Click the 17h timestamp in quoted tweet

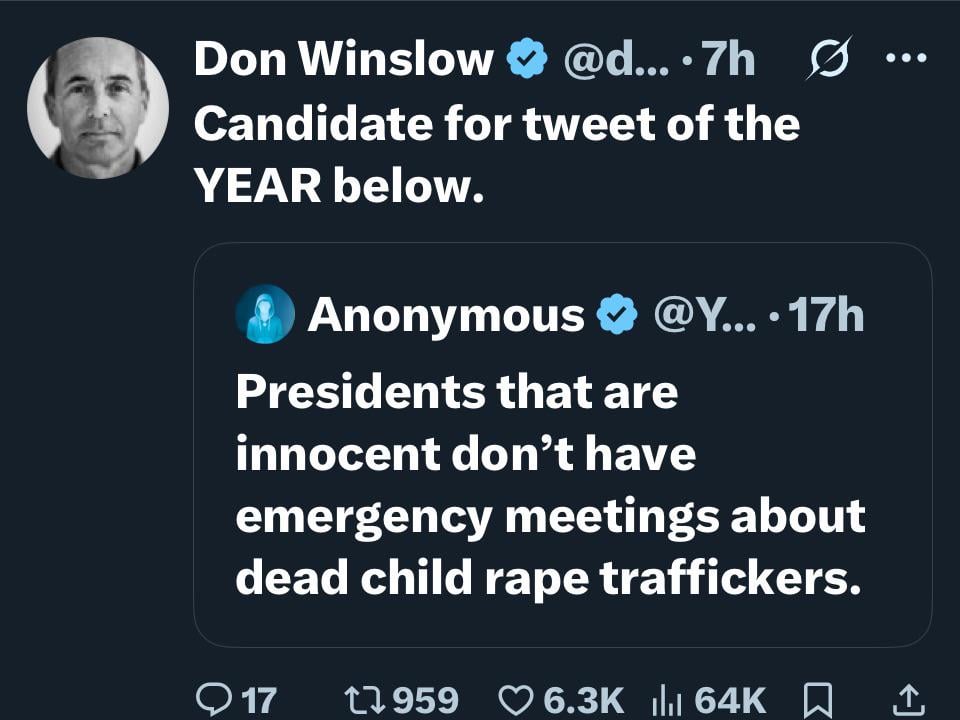826,316
